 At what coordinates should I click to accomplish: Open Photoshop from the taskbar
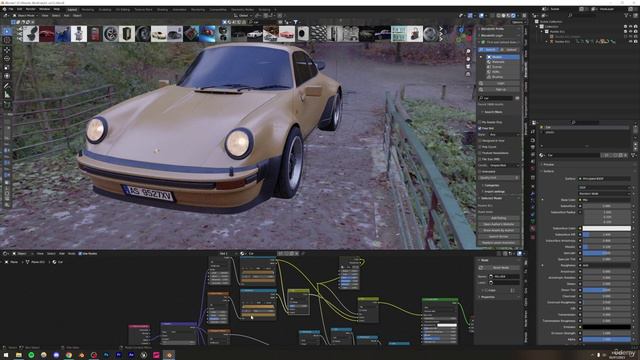(x=107, y=355)
